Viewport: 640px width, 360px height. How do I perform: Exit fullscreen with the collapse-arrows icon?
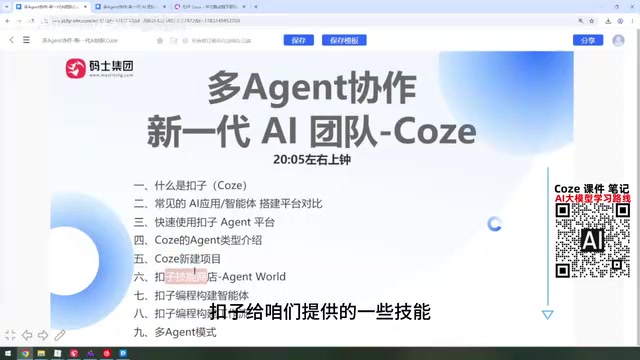click(x=10, y=335)
